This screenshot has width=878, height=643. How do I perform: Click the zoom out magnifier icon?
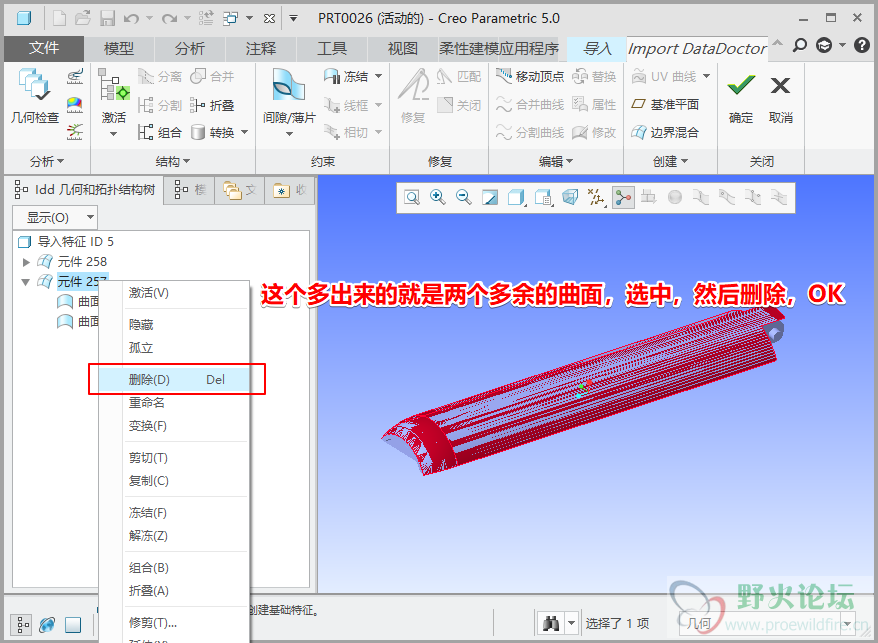[463, 197]
